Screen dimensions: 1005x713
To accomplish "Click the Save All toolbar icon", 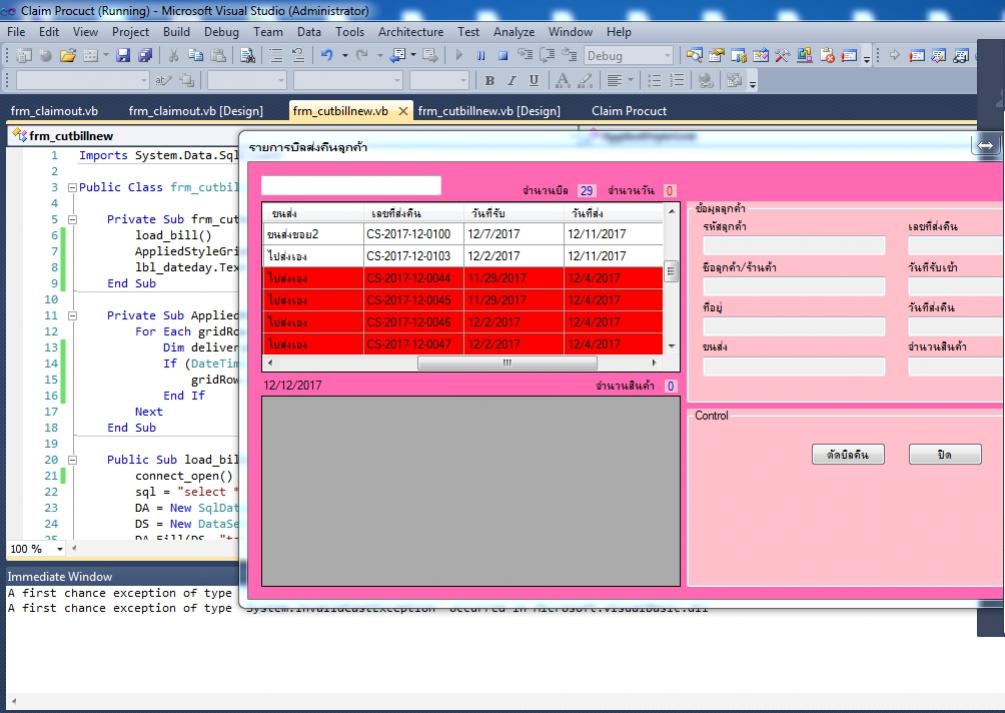I will pos(145,56).
